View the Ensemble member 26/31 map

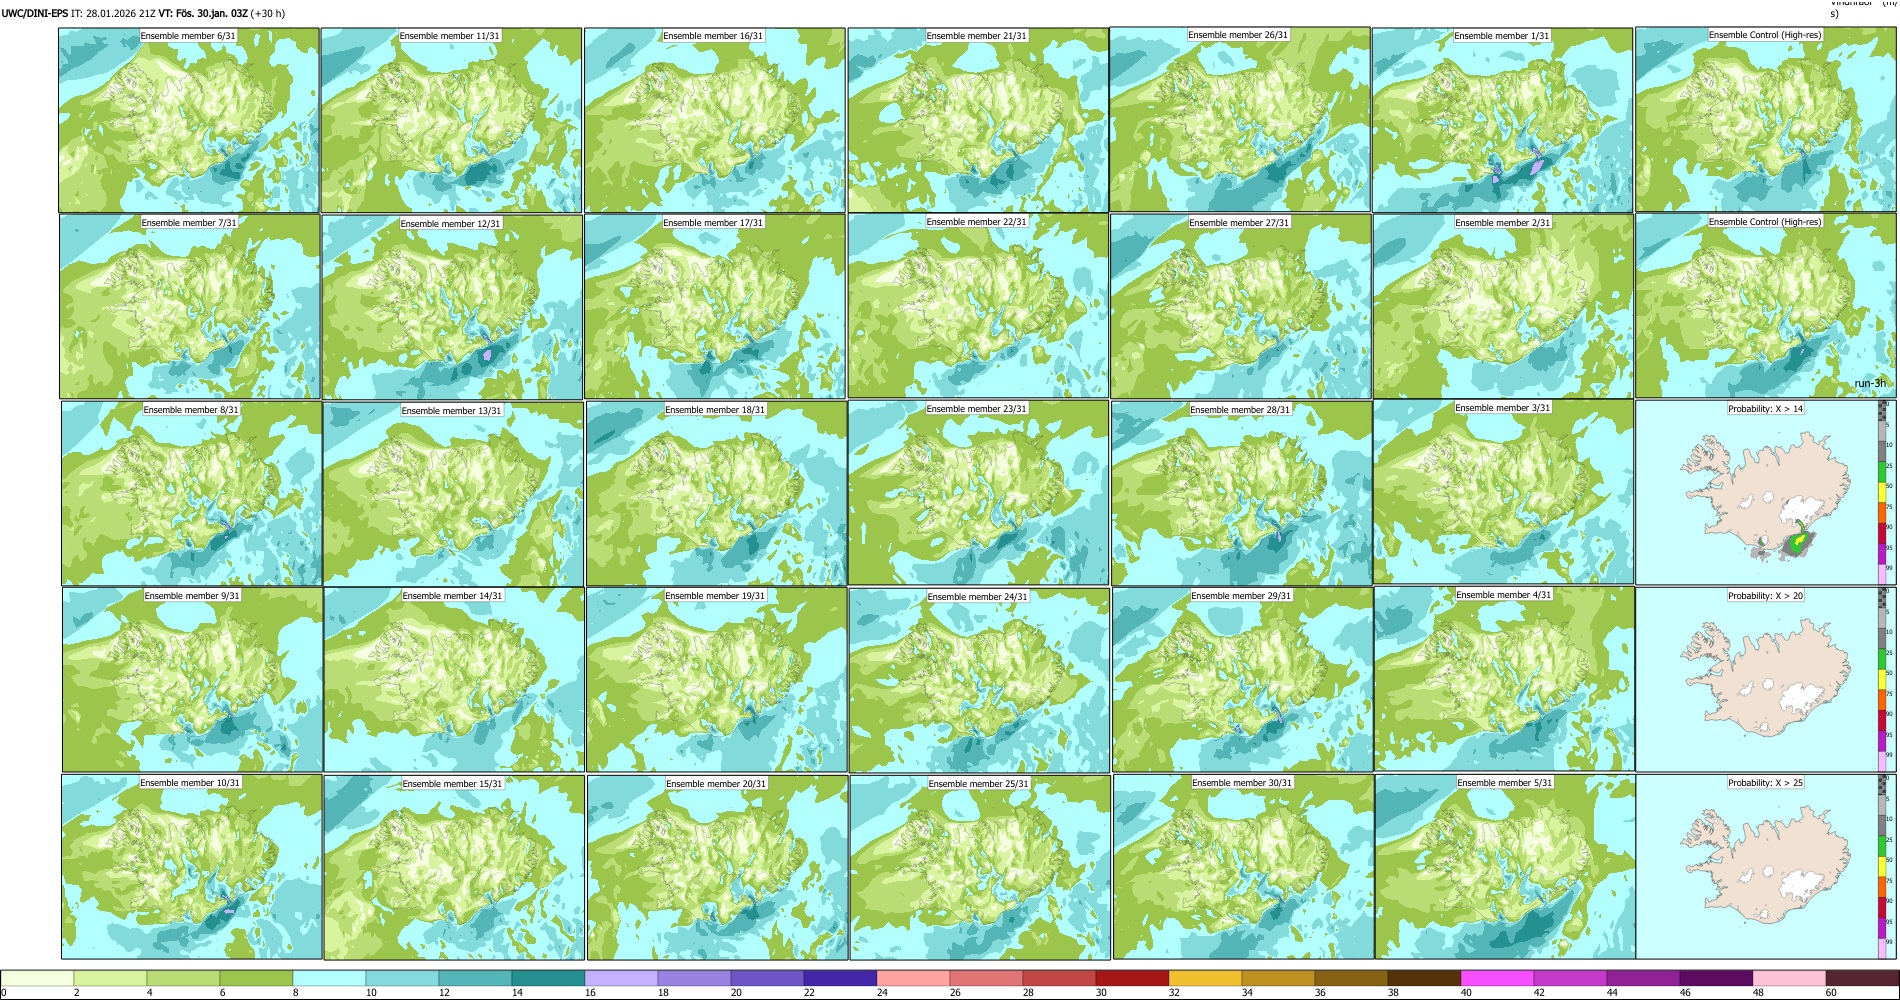click(x=1240, y=119)
